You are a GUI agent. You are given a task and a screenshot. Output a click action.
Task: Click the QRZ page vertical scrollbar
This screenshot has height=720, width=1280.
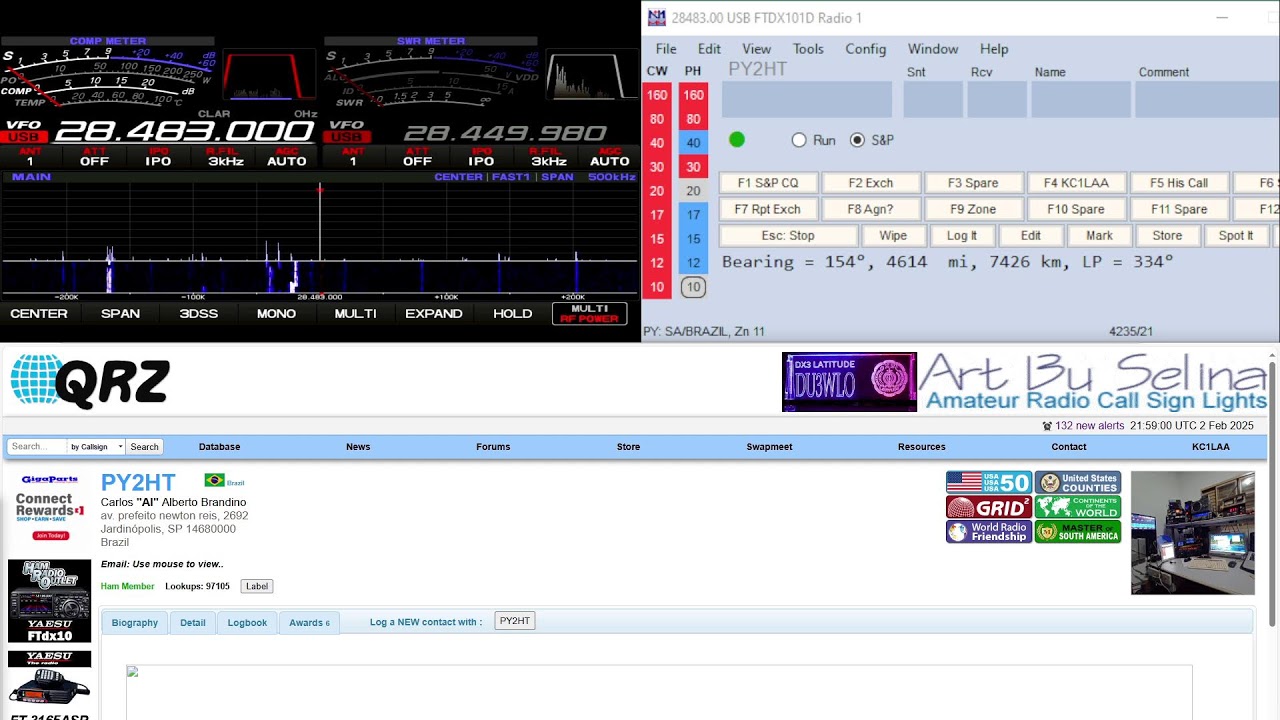[1272, 494]
